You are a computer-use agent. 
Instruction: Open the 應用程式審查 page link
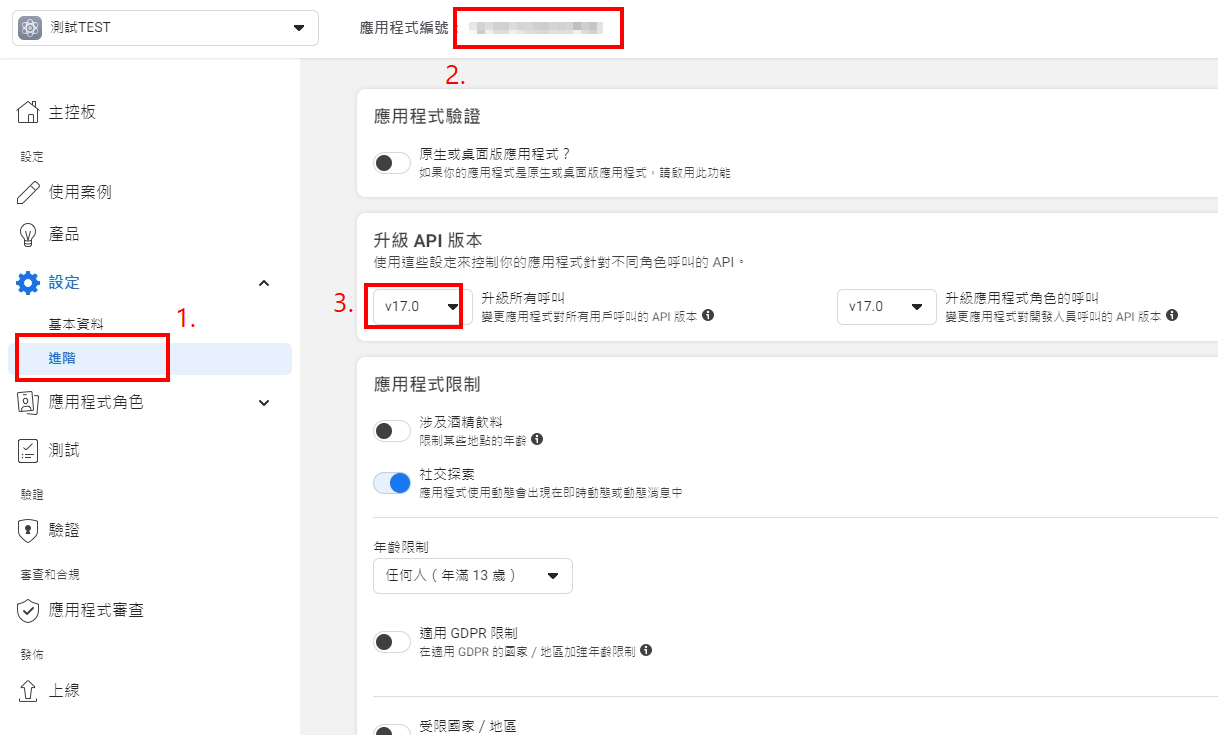(x=96, y=610)
